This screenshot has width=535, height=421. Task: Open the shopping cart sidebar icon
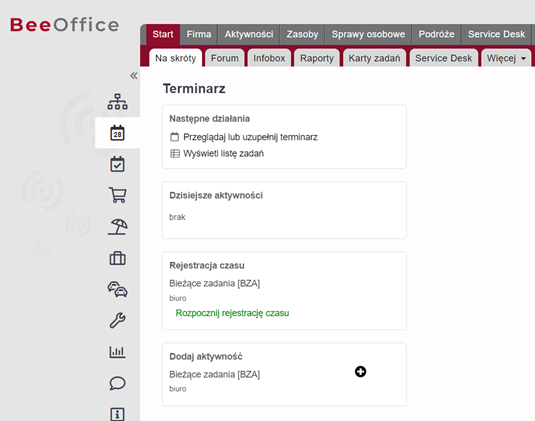(x=117, y=195)
